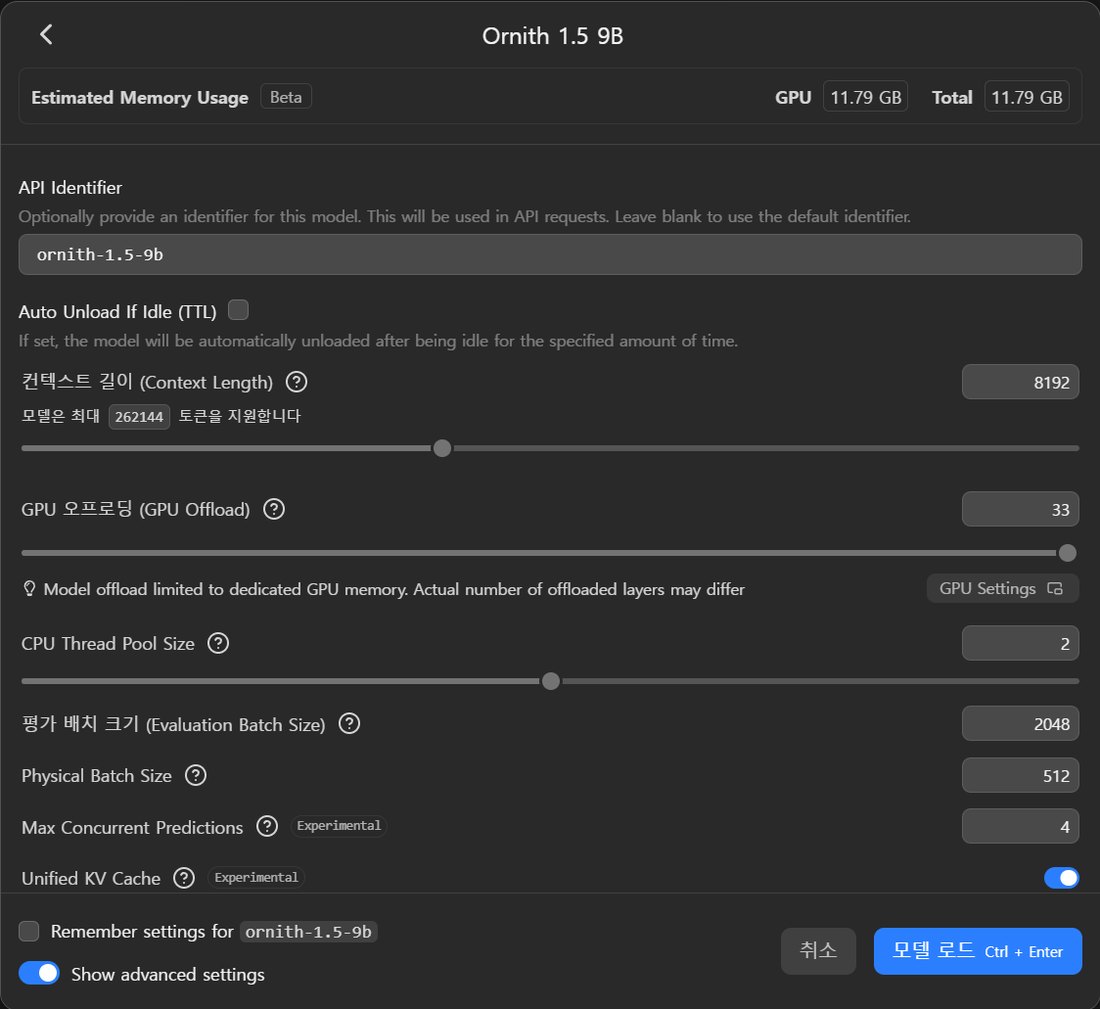1100x1009 pixels.
Task: Focus the API Identifier text field
Action: [x=550, y=255]
